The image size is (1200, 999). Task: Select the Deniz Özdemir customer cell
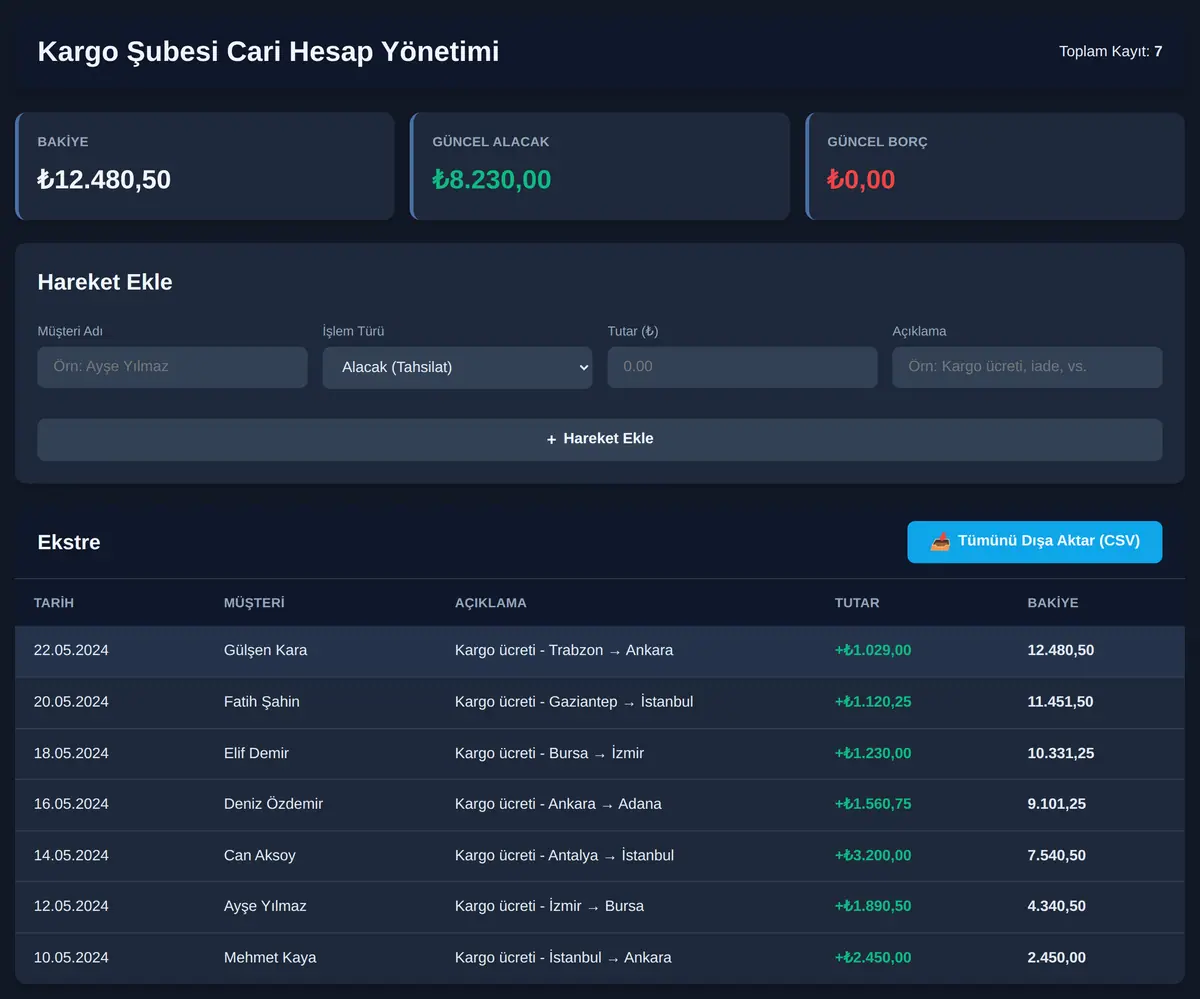click(273, 804)
